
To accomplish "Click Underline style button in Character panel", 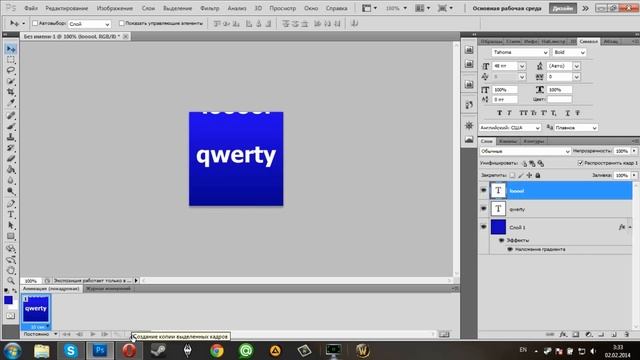I will (567, 113).
